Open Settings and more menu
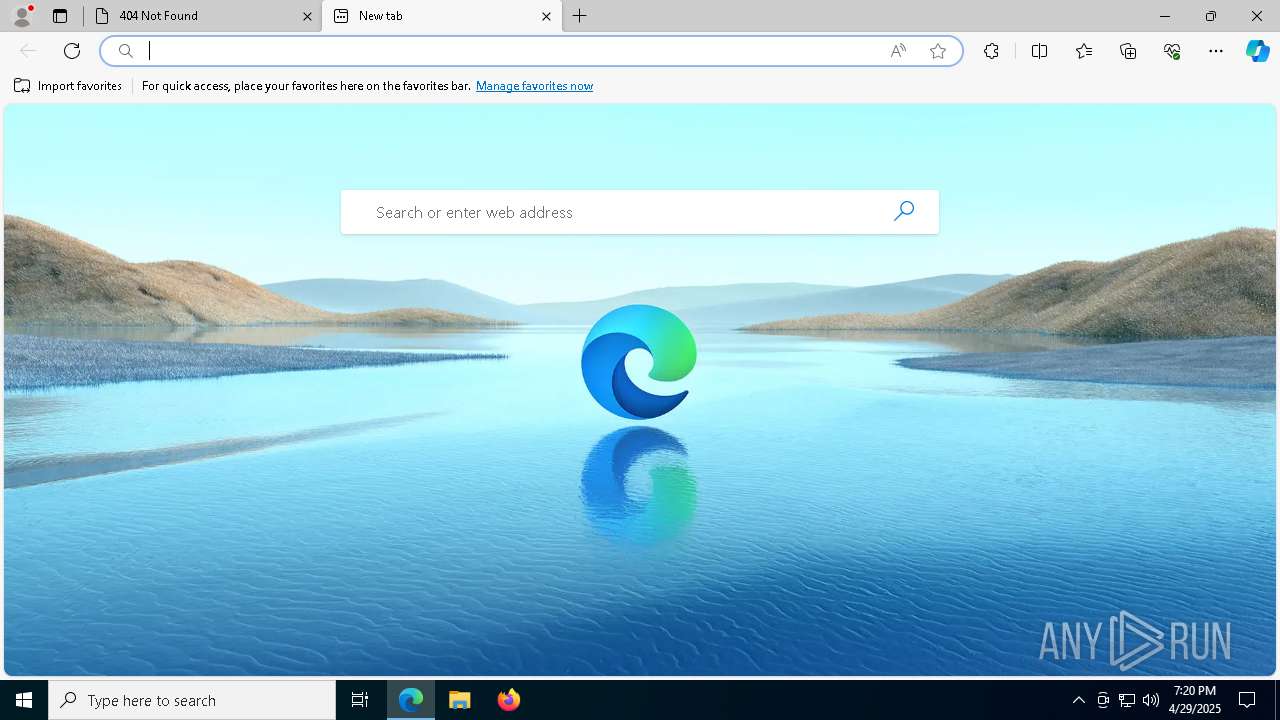Viewport: 1280px width, 720px height. coord(1216,51)
